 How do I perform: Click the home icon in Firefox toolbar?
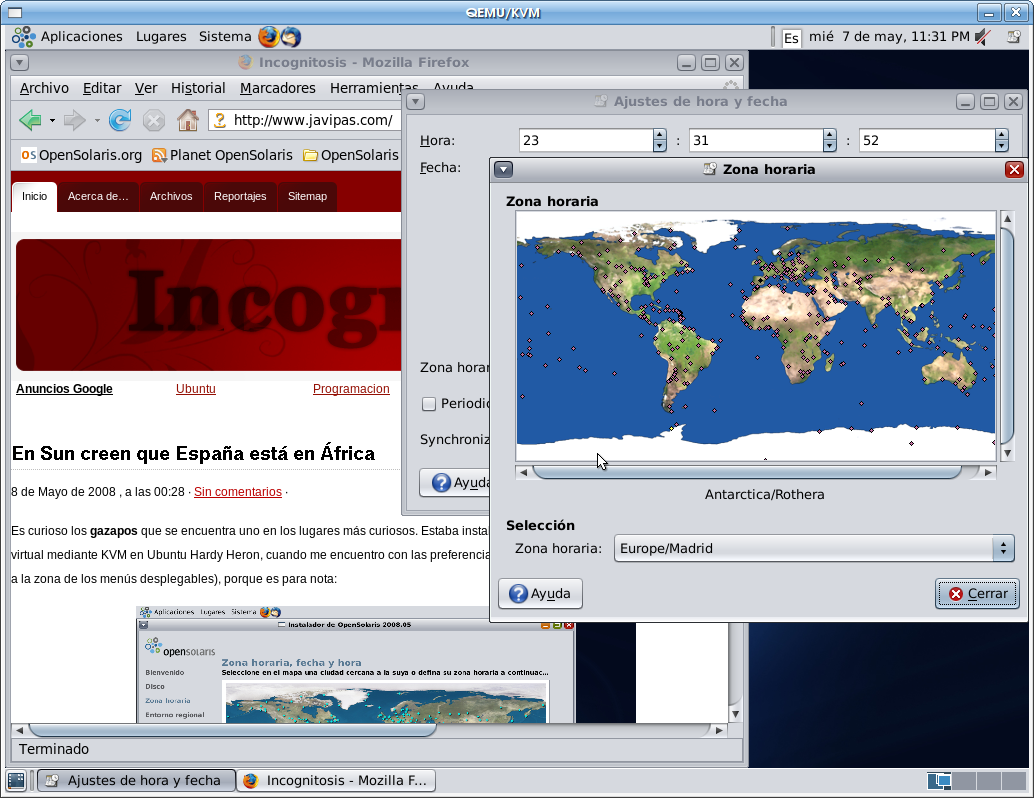pos(187,121)
